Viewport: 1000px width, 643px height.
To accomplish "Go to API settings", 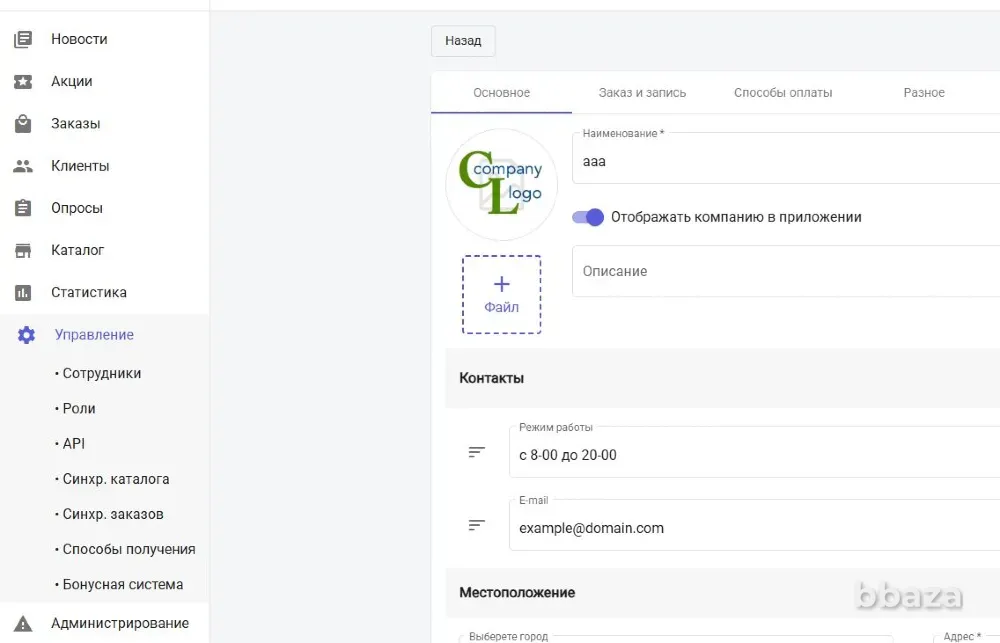I will click(74, 443).
